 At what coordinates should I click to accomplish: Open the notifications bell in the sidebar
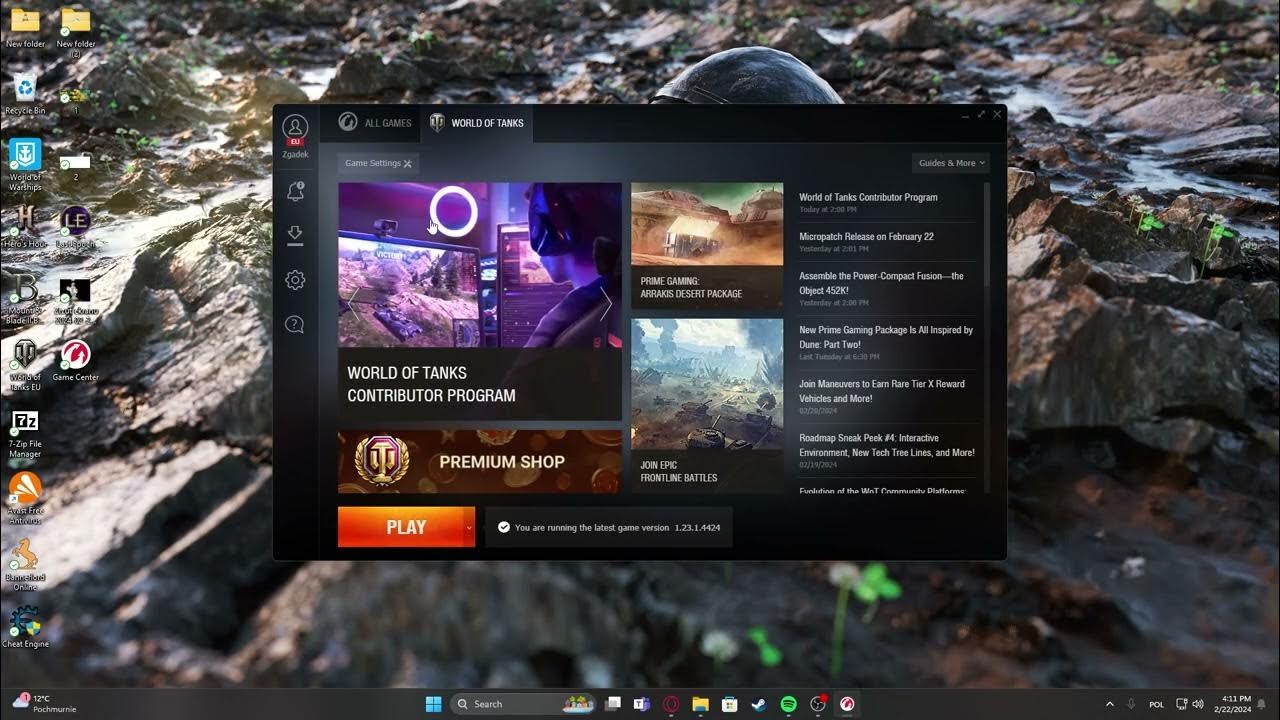[x=295, y=191]
